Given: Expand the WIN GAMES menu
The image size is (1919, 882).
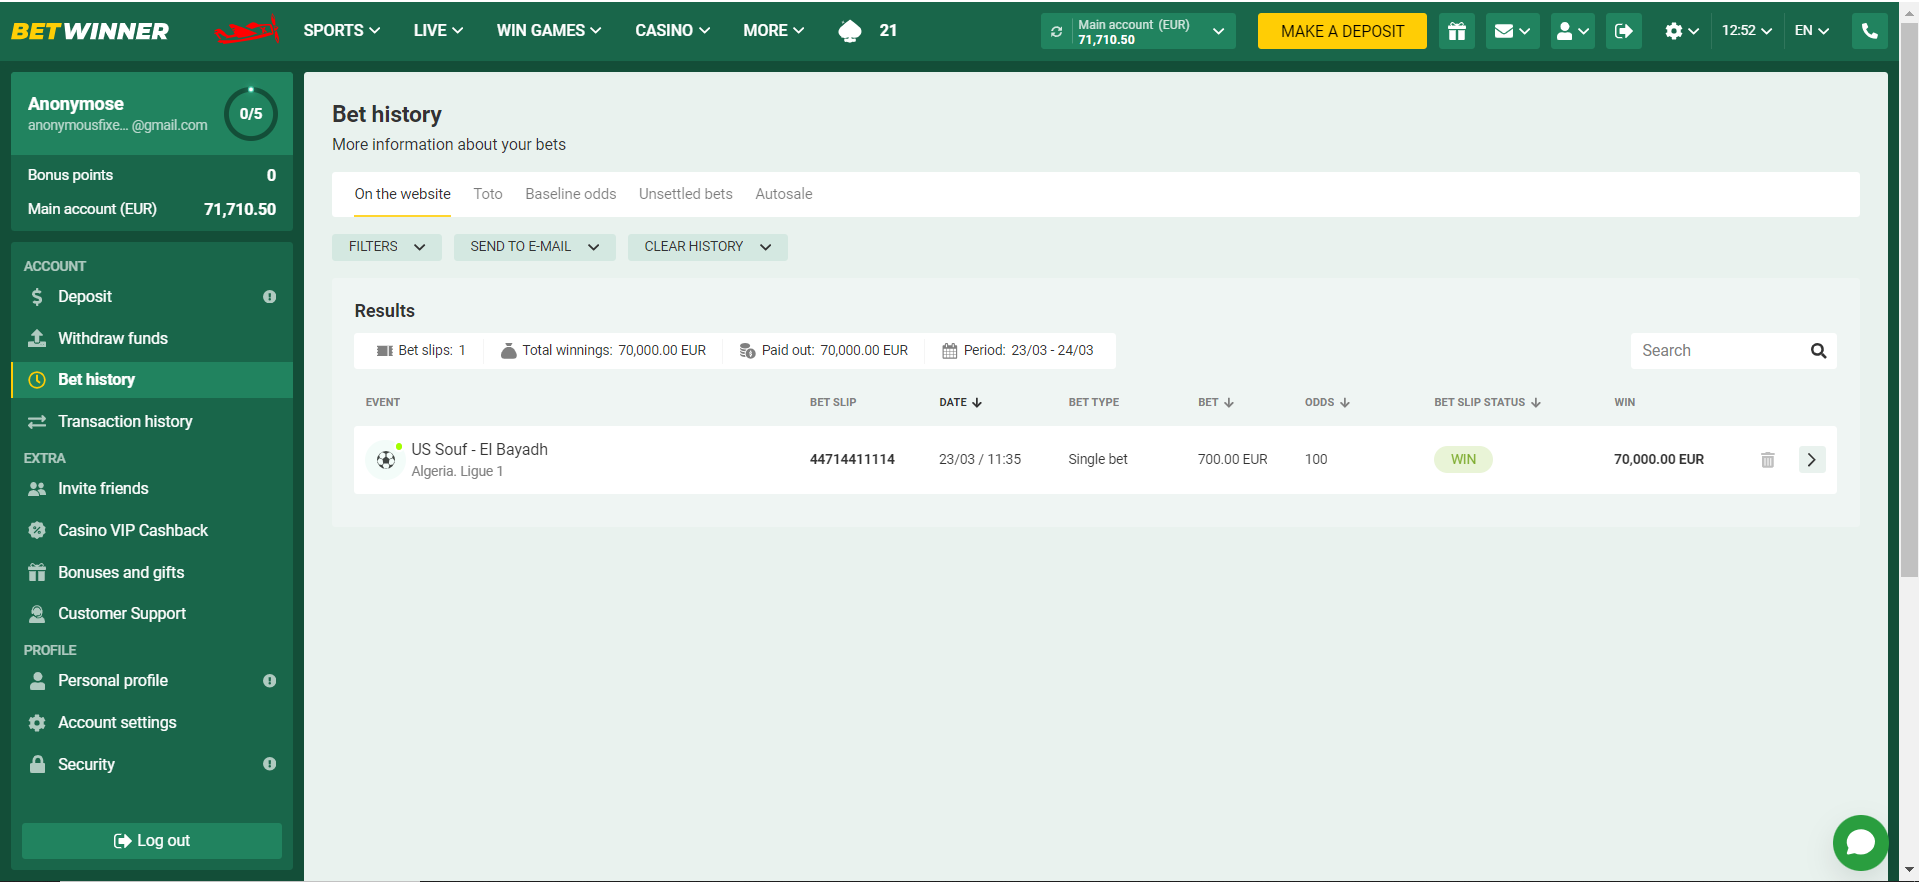Looking at the screenshot, I should [x=549, y=31].
